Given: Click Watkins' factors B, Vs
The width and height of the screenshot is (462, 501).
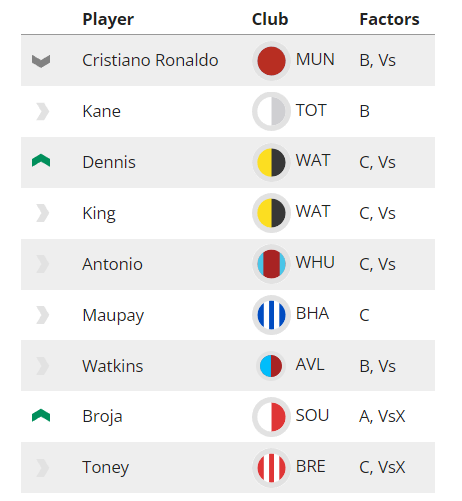Looking at the screenshot, I should [377, 366].
